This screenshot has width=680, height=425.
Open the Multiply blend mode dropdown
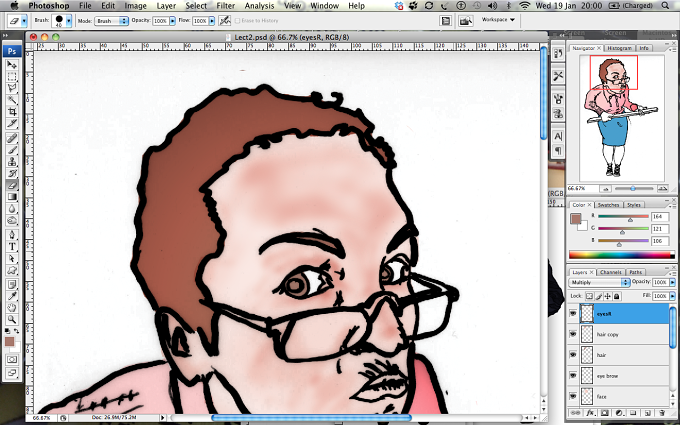tap(599, 282)
